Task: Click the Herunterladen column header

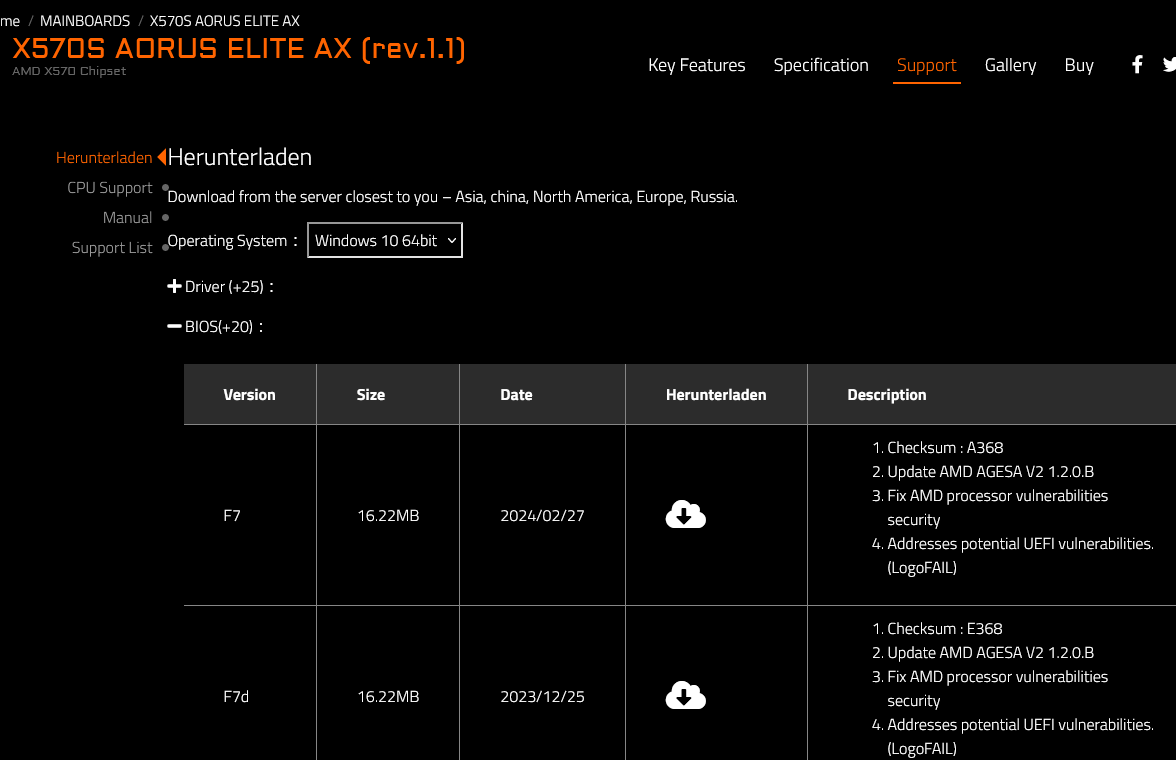Action: [x=716, y=395]
